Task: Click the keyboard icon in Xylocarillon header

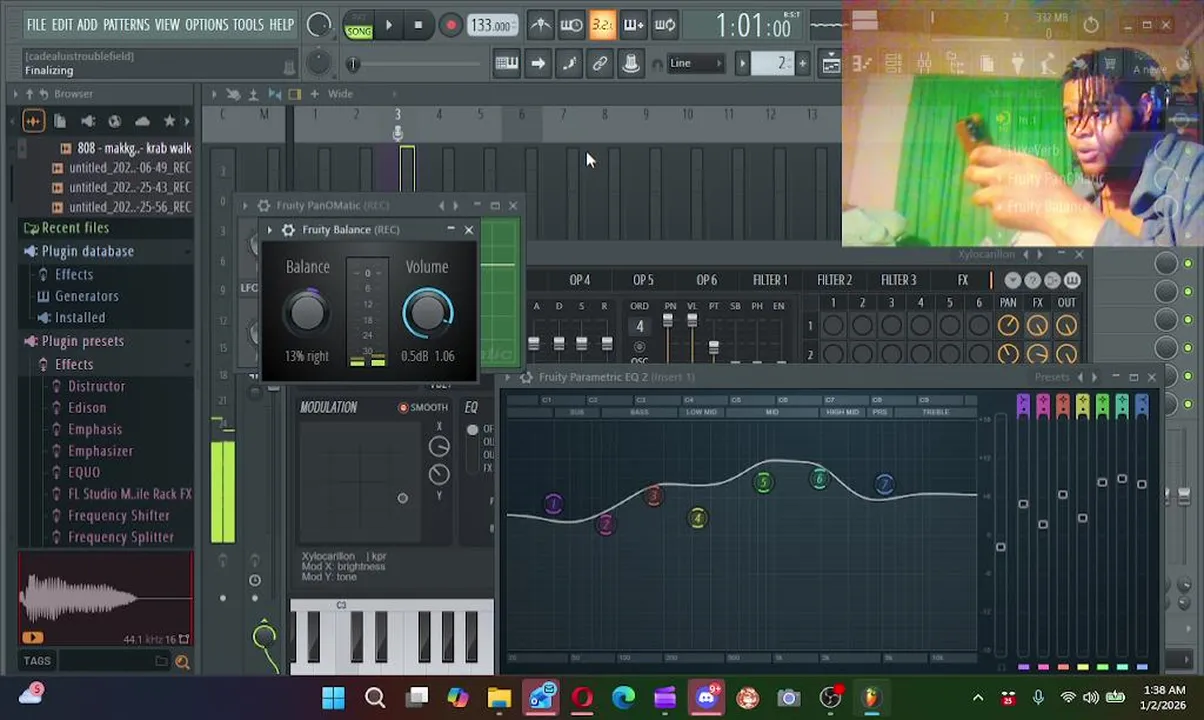Action: (x=1072, y=280)
